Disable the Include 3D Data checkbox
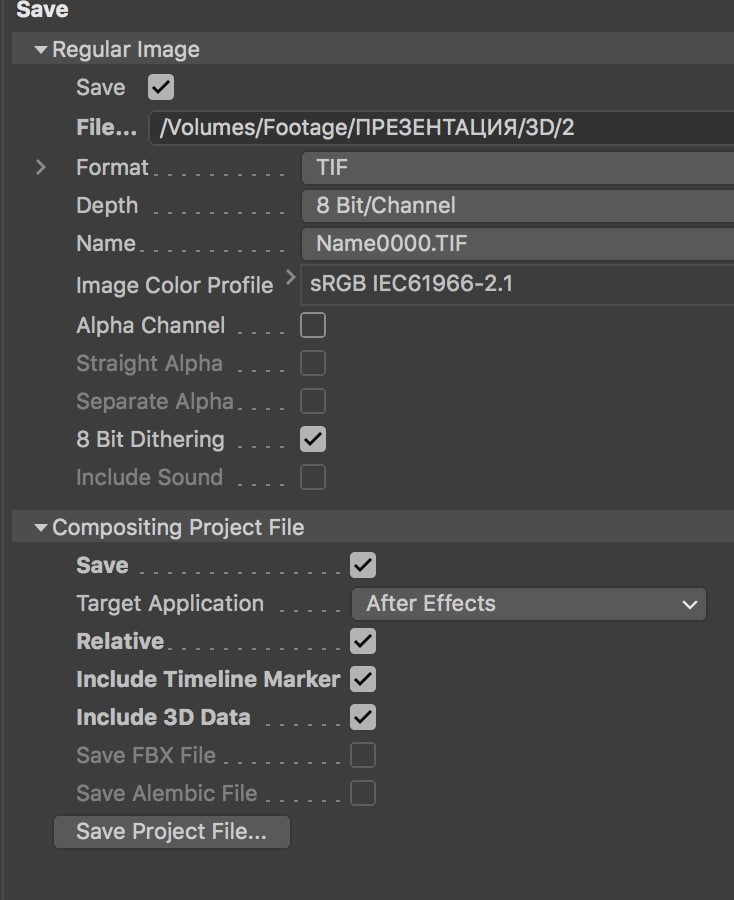 (x=363, y=717)
